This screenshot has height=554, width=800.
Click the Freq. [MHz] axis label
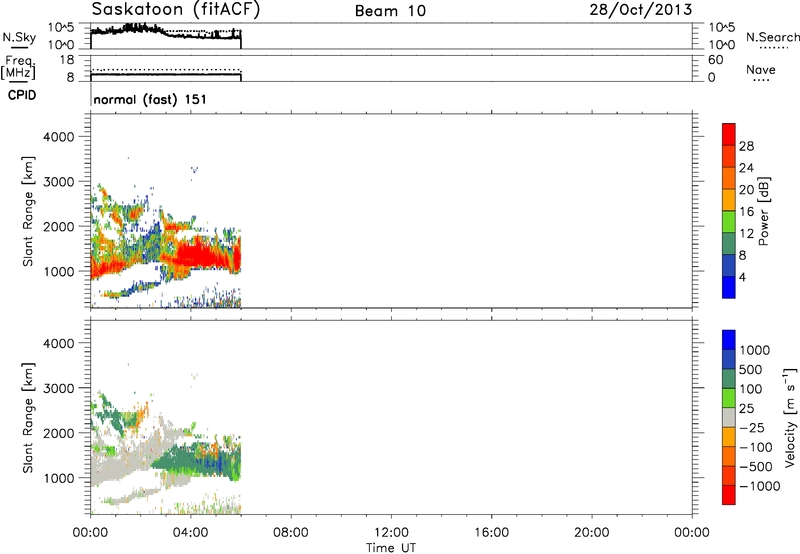[x=19, y=67]
